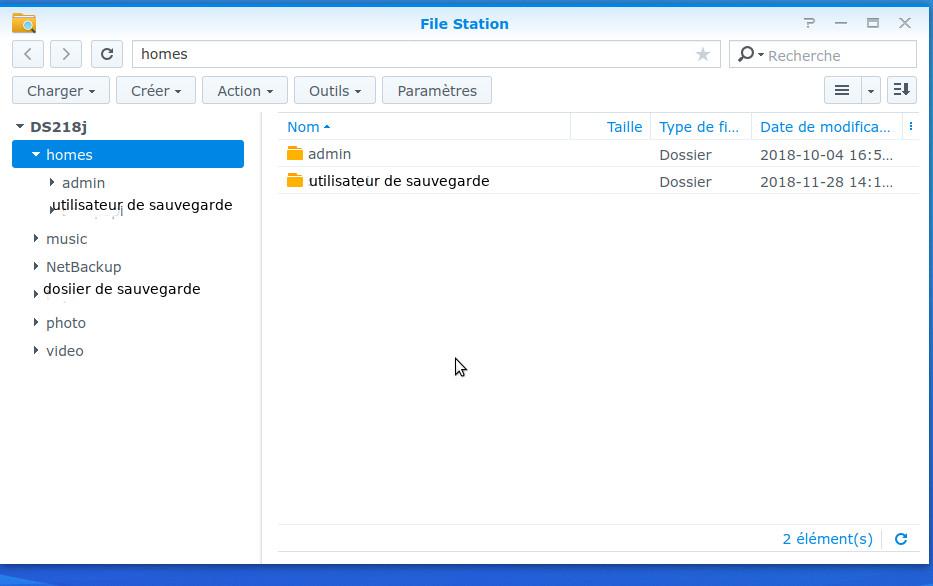Go forward with the right arrow button
This screenshot has width=933, height=586.
tap(66, 54)
